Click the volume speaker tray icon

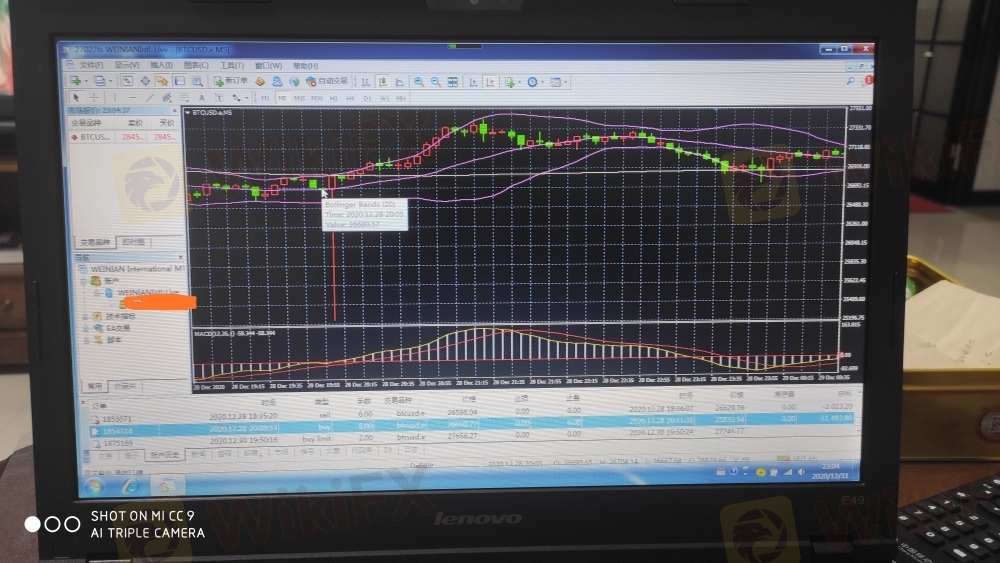[x=802, y=472]
